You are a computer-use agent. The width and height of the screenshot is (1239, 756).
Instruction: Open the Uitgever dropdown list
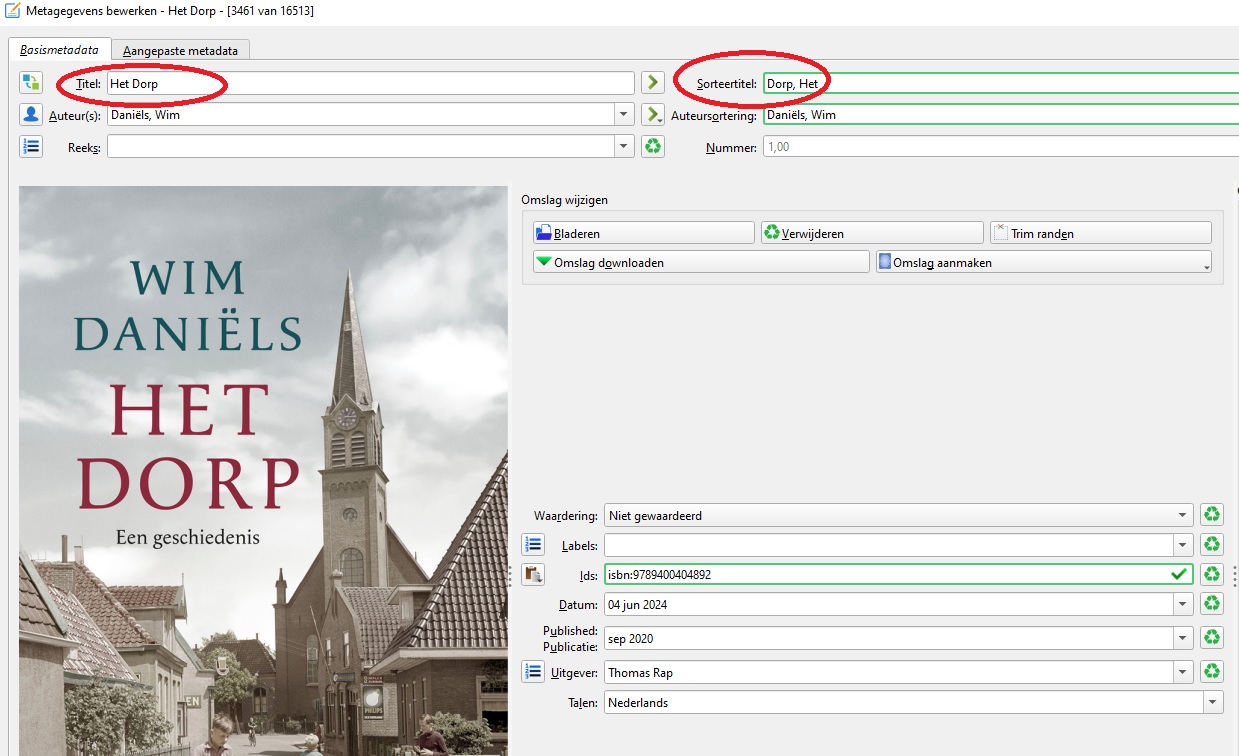[1183, 672]
